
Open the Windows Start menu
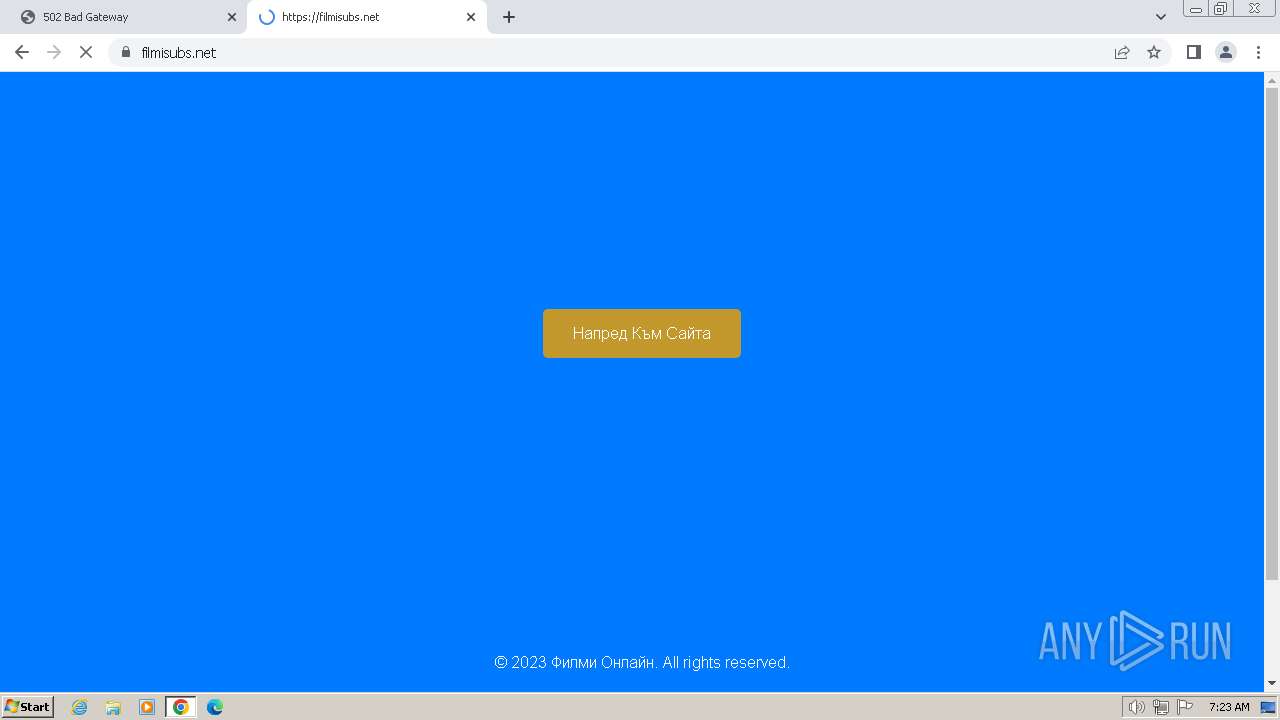point(28,707)
